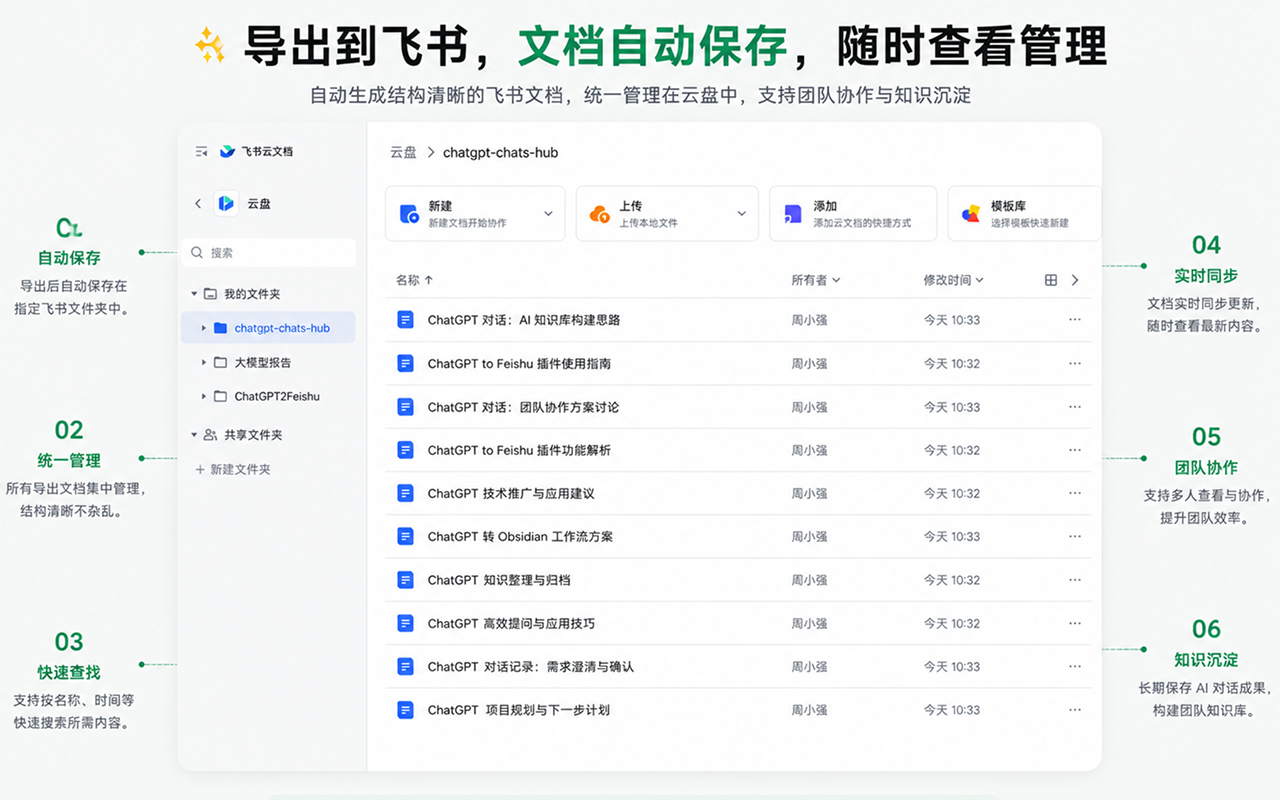Open more options for '团队协作方案讨论' row
Image resolution: width=1280 pixels, height=800 pixels.
pyautogui.click(x=1075, y=407)
